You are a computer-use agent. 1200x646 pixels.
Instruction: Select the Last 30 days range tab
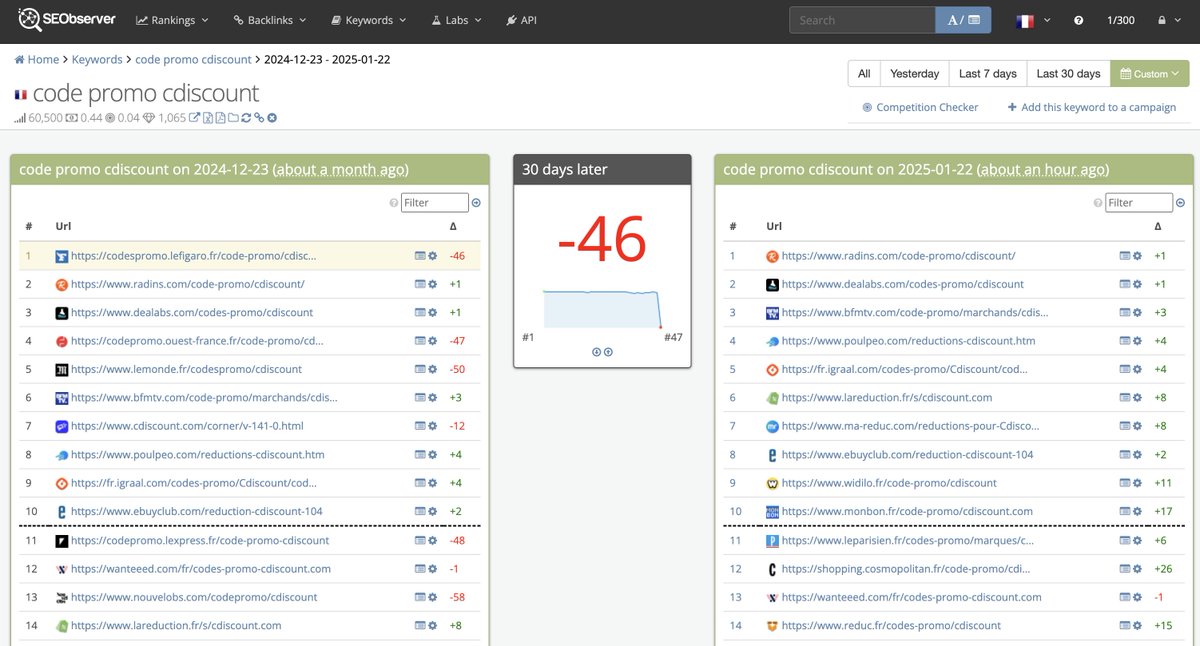coord(1069,74)
